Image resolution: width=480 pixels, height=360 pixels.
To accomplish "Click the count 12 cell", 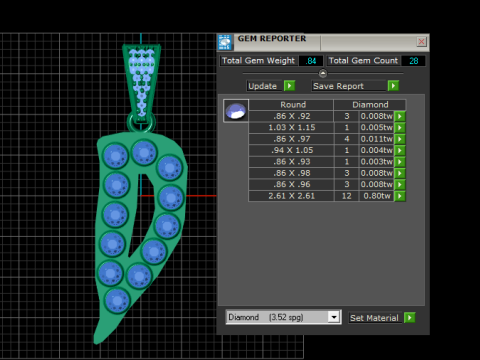I will click(x=347, y=196).
